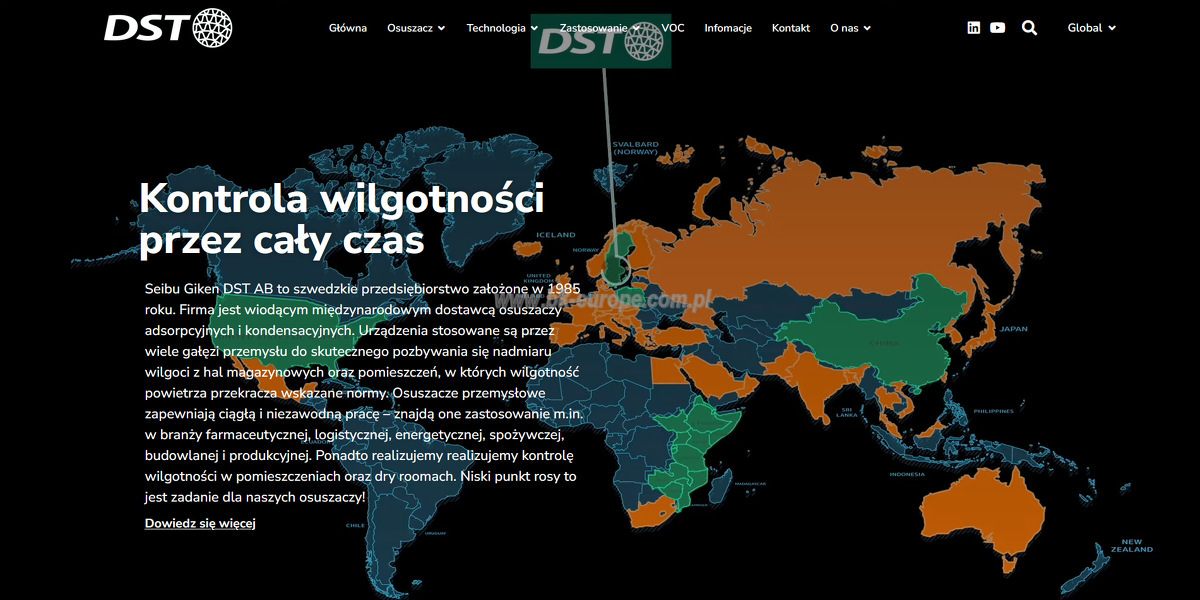This screenshot has width=1200, height=600.
Task: Click the DST logo in header
Action: pos(168,27)
